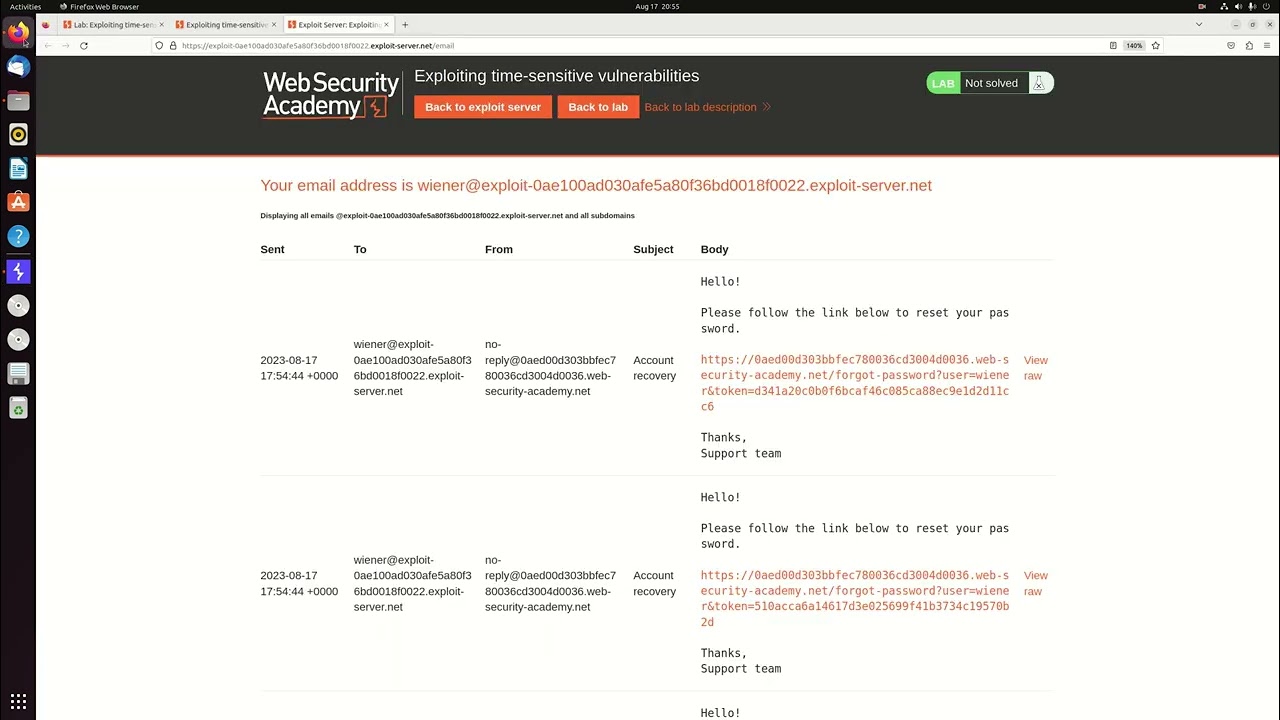Click the padlock site info icon
This screenshot has width=1280, height=720.
[x=172, y=45]
